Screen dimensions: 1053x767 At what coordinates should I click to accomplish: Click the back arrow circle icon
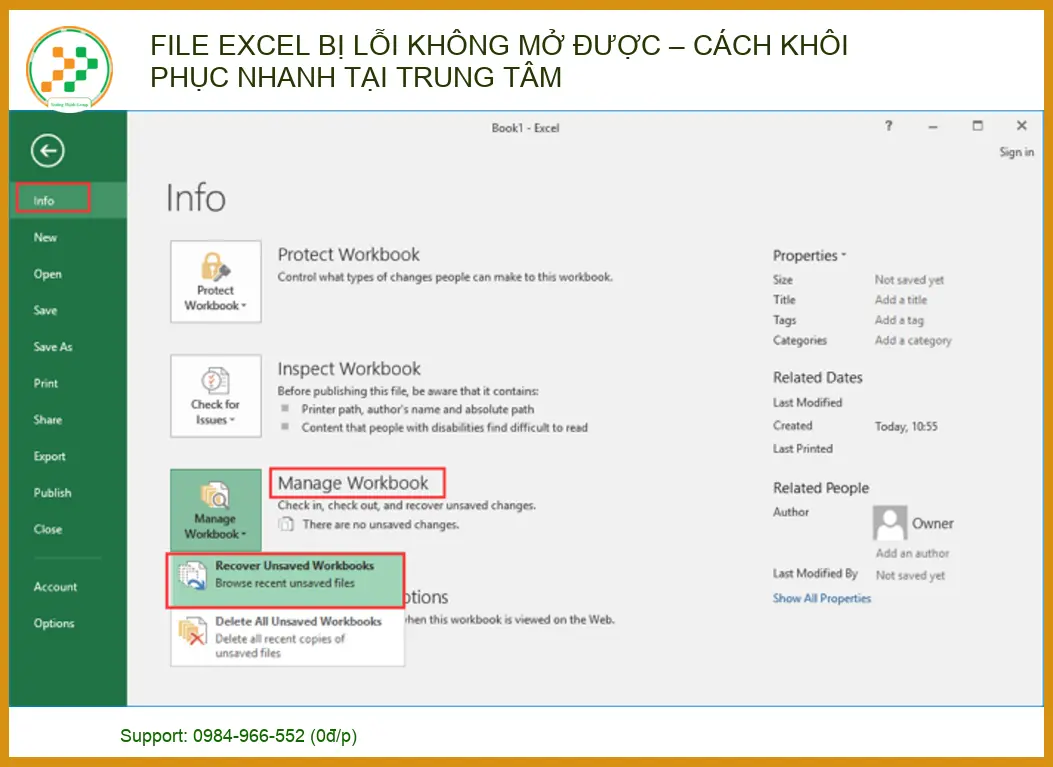click(x=47, y=151)
